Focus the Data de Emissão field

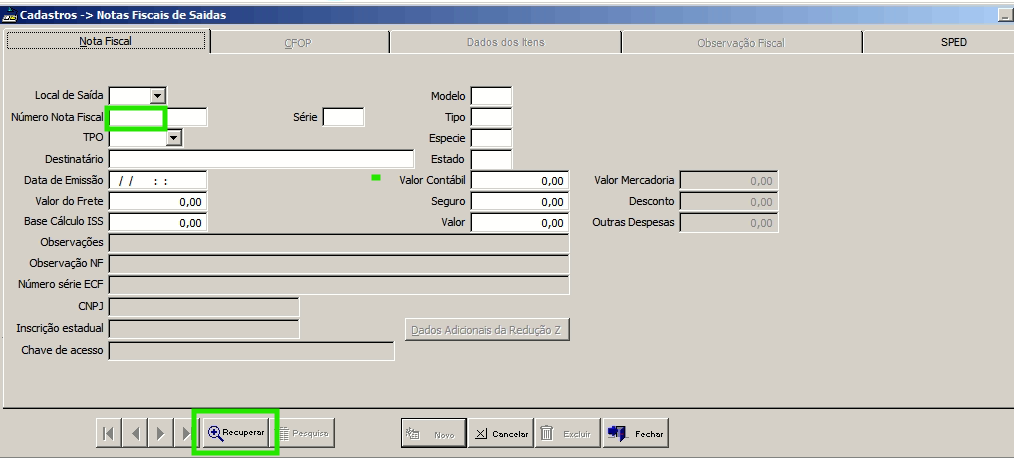158,180
